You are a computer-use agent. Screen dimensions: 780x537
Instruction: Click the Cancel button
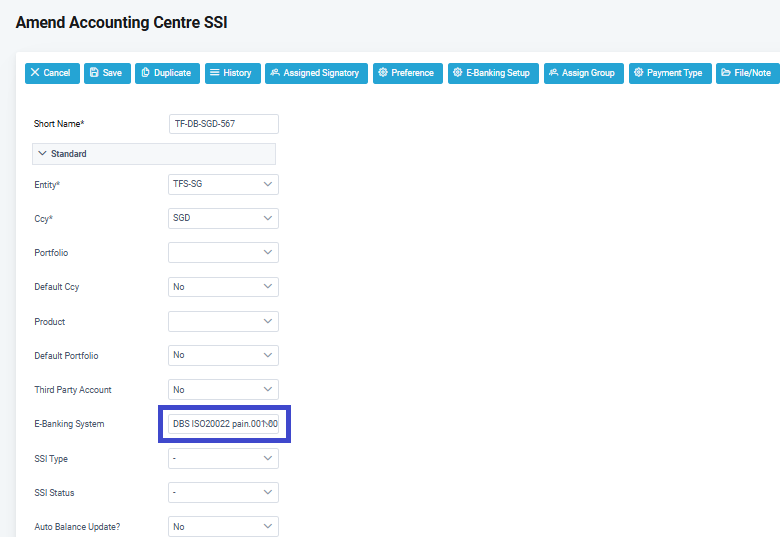tap(52, 73)
